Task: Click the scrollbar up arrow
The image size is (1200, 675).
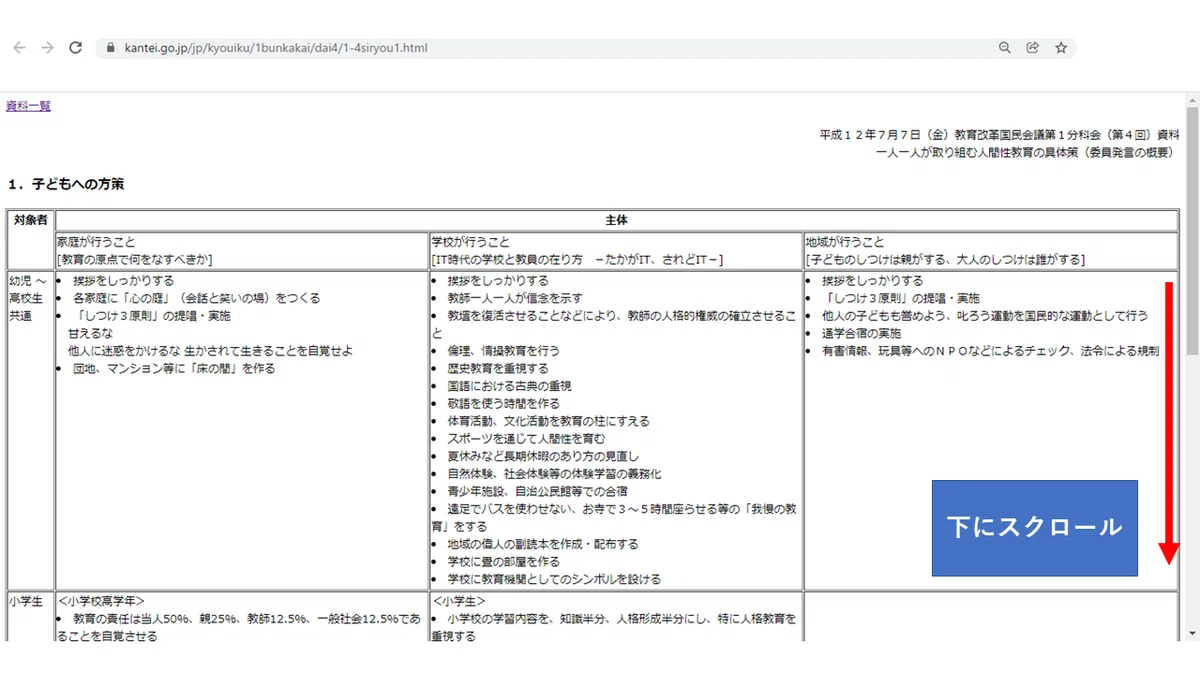Action: click(x=1192, y=99)
